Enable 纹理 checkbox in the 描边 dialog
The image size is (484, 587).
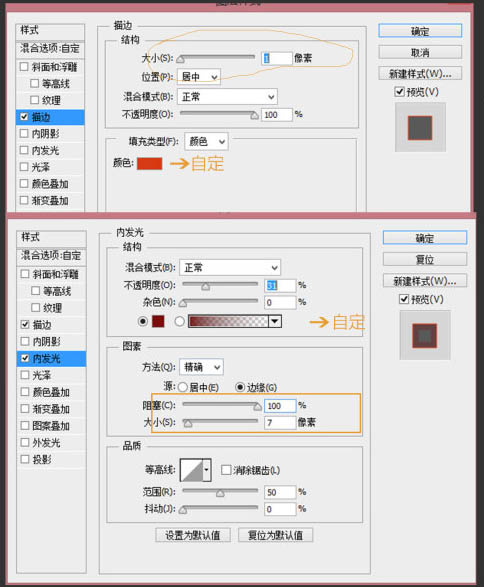(x=34, y=100)
